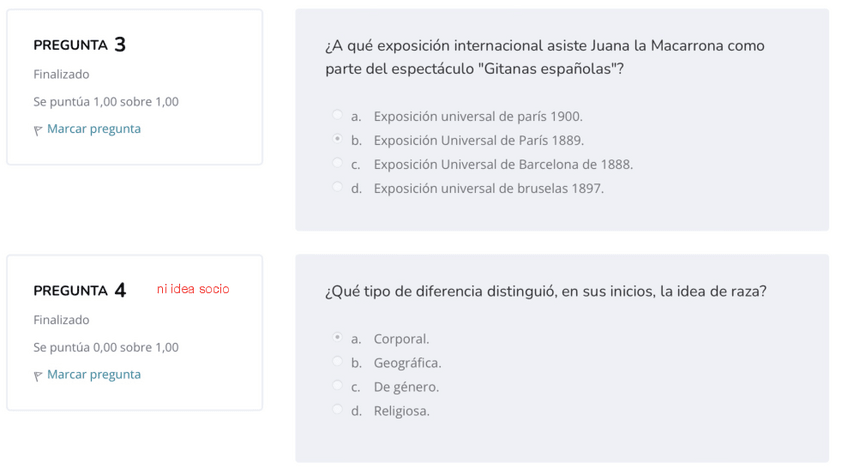848x475 pixels.
Task: Click 'Marcar pregunta' link for question 3
Action: [93, 129]
